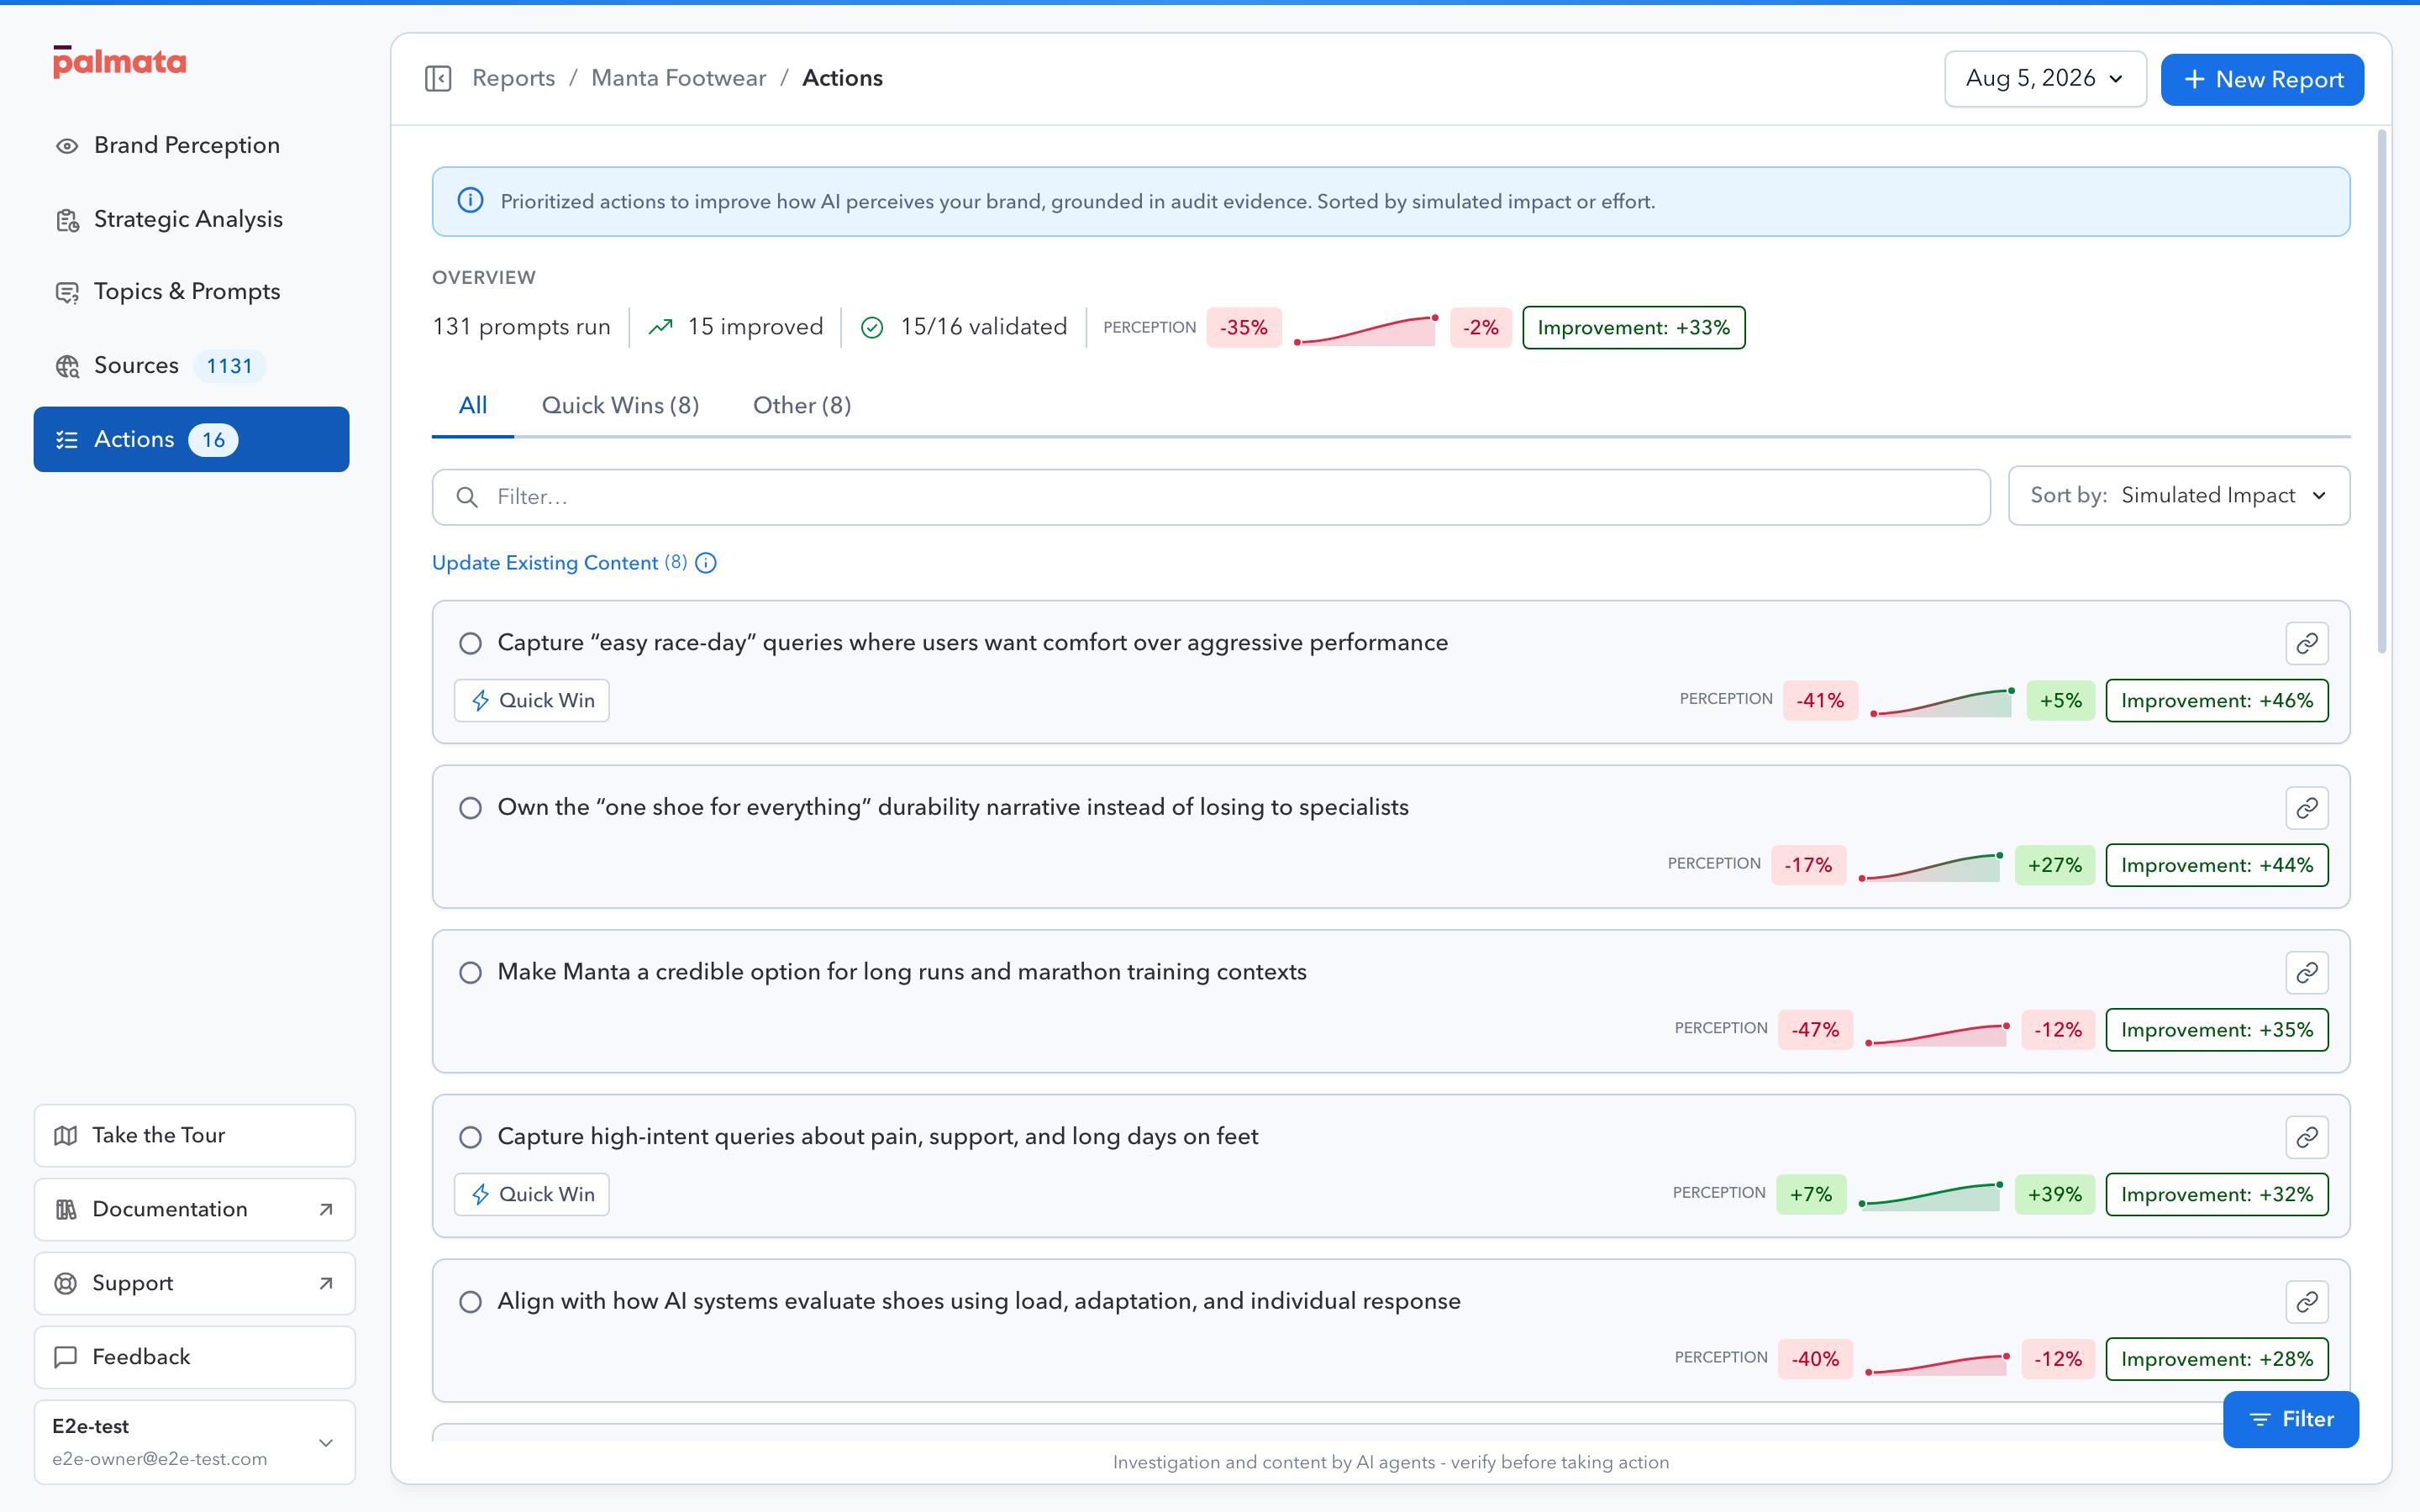Mark "easy race-day" action as done
This screenshot has width=2420, height=1512.
470,643
